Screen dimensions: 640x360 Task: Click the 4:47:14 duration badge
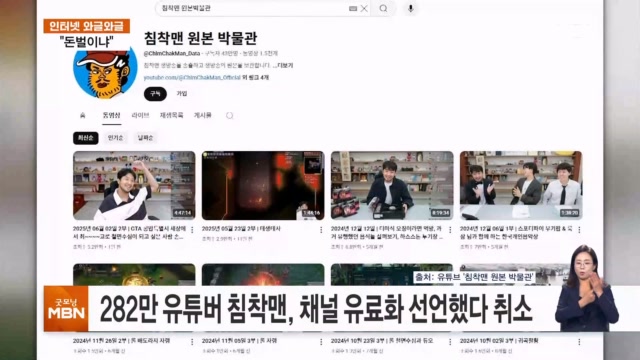point(182,213)
